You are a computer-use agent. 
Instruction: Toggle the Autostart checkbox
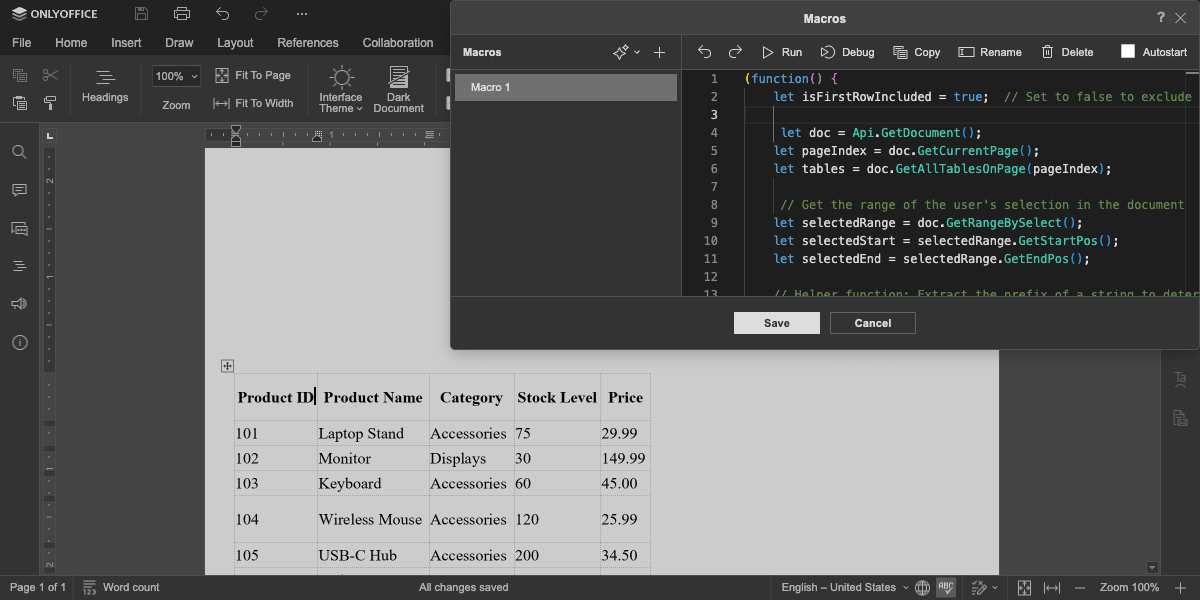[x=1128, y=52]
